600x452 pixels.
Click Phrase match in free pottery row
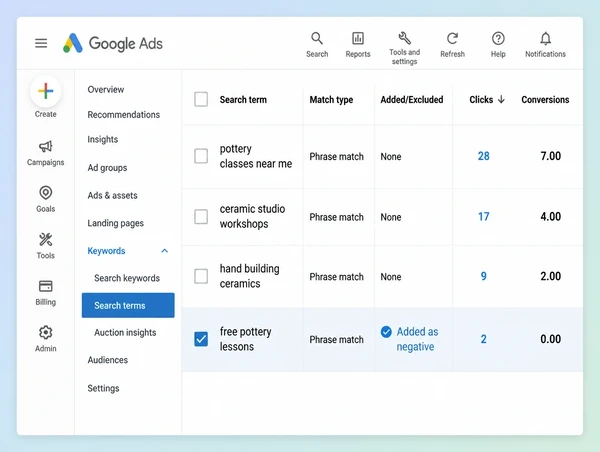(336, 339)
